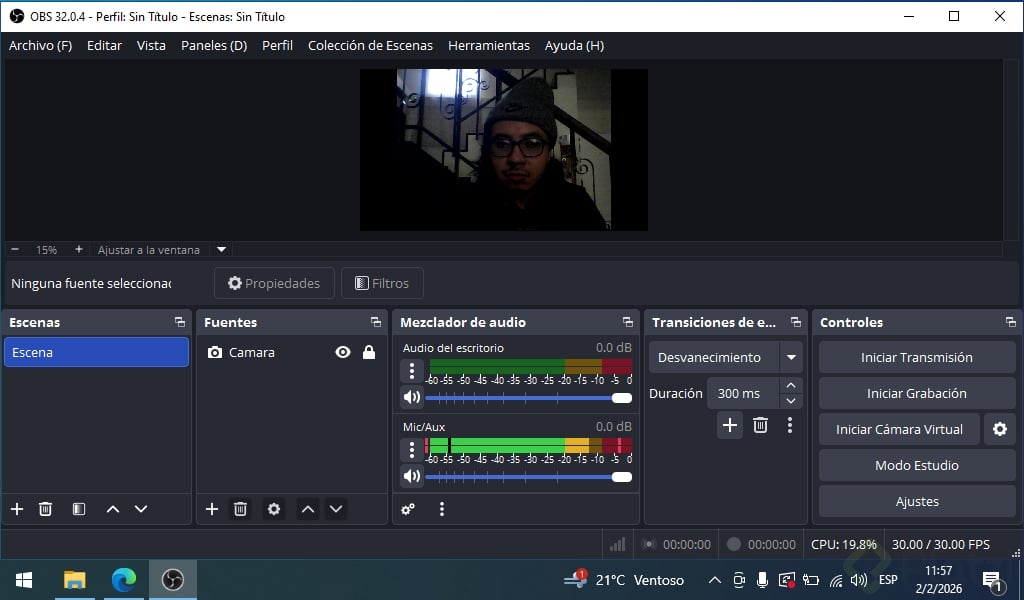The height and width of the screenshot is (600, 1024).
Task: Undock the Transiciones de escena panel
Action: 795,322
